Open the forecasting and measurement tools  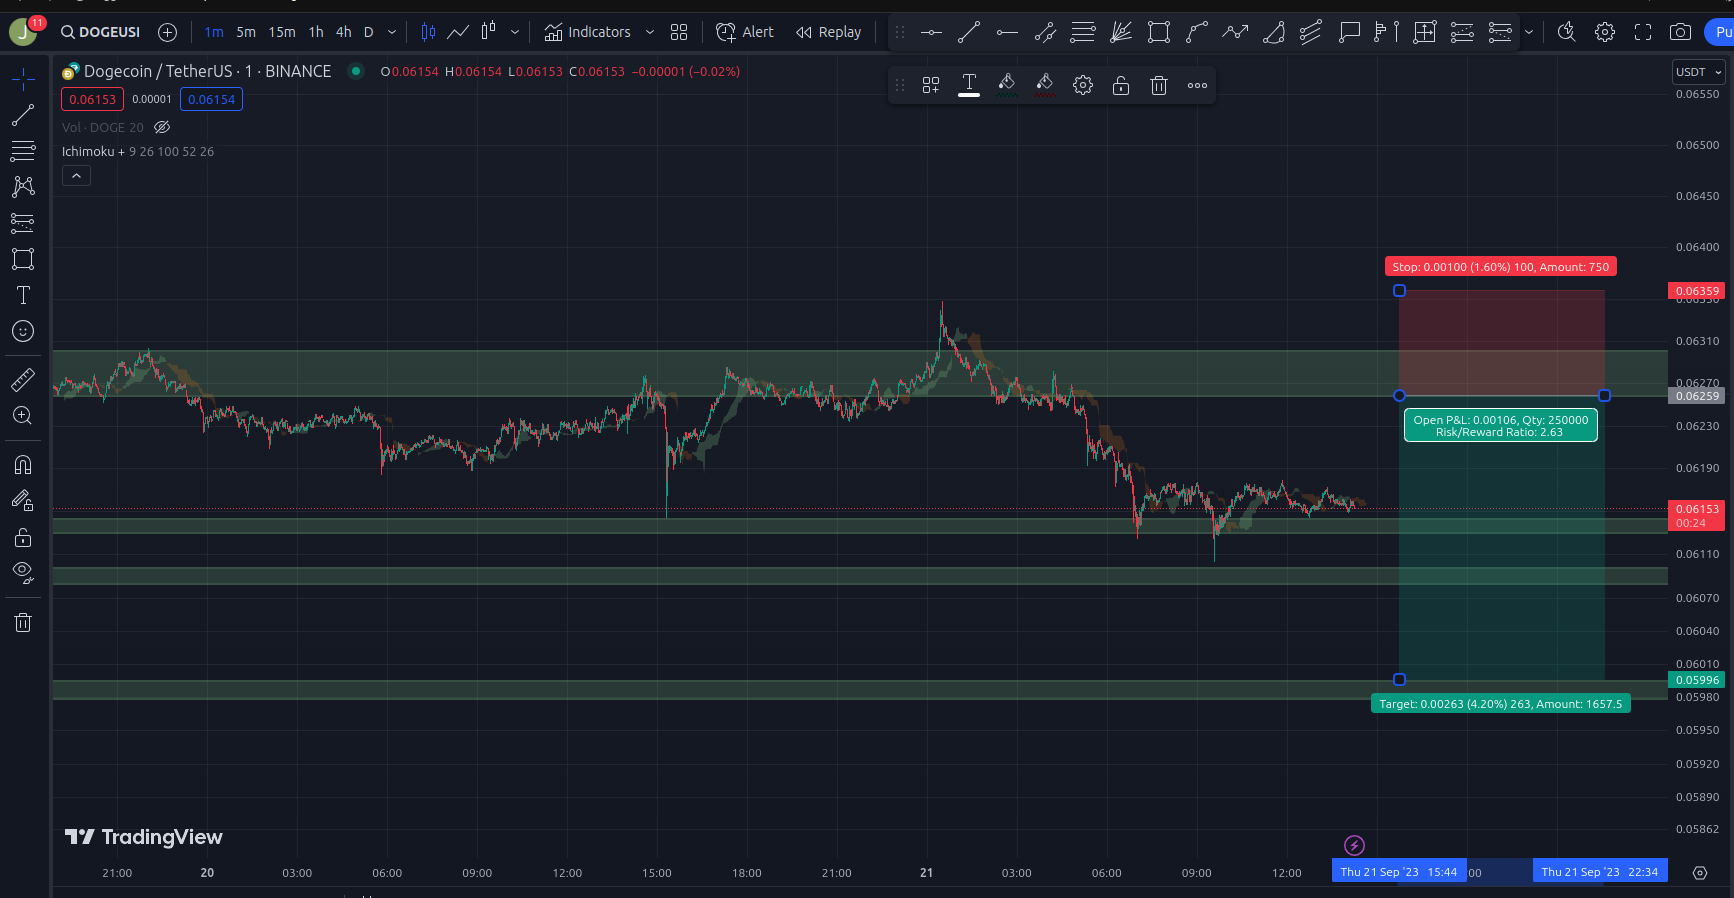23,223
